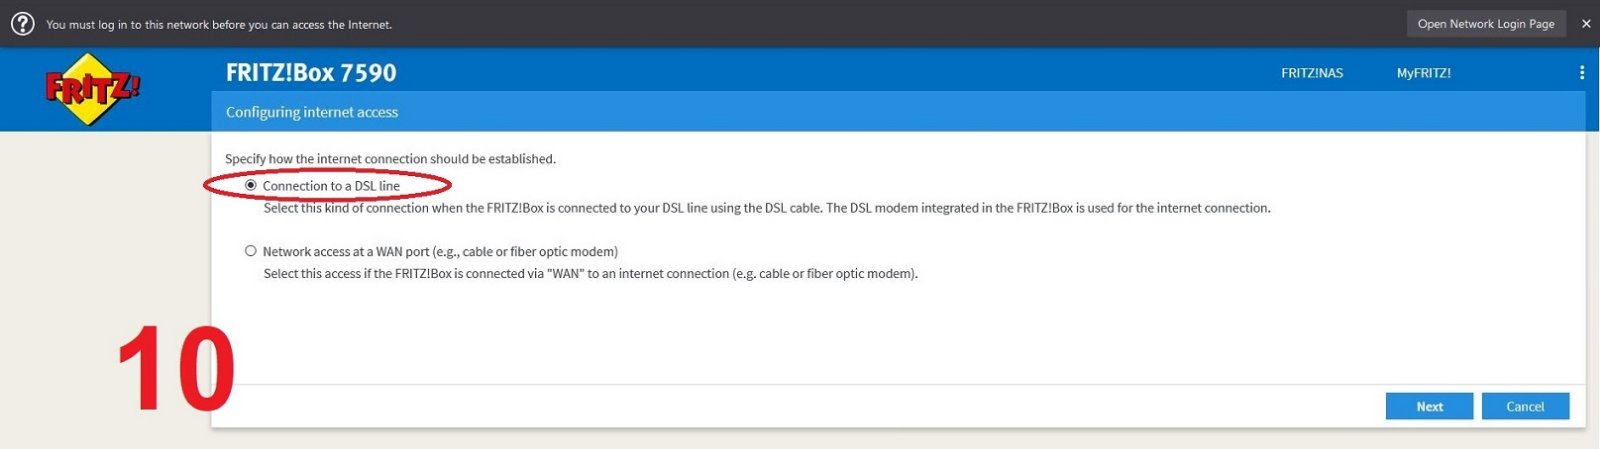Click the question mark icon in notification bar
The image size is (1600, 449).
point(22,23)
